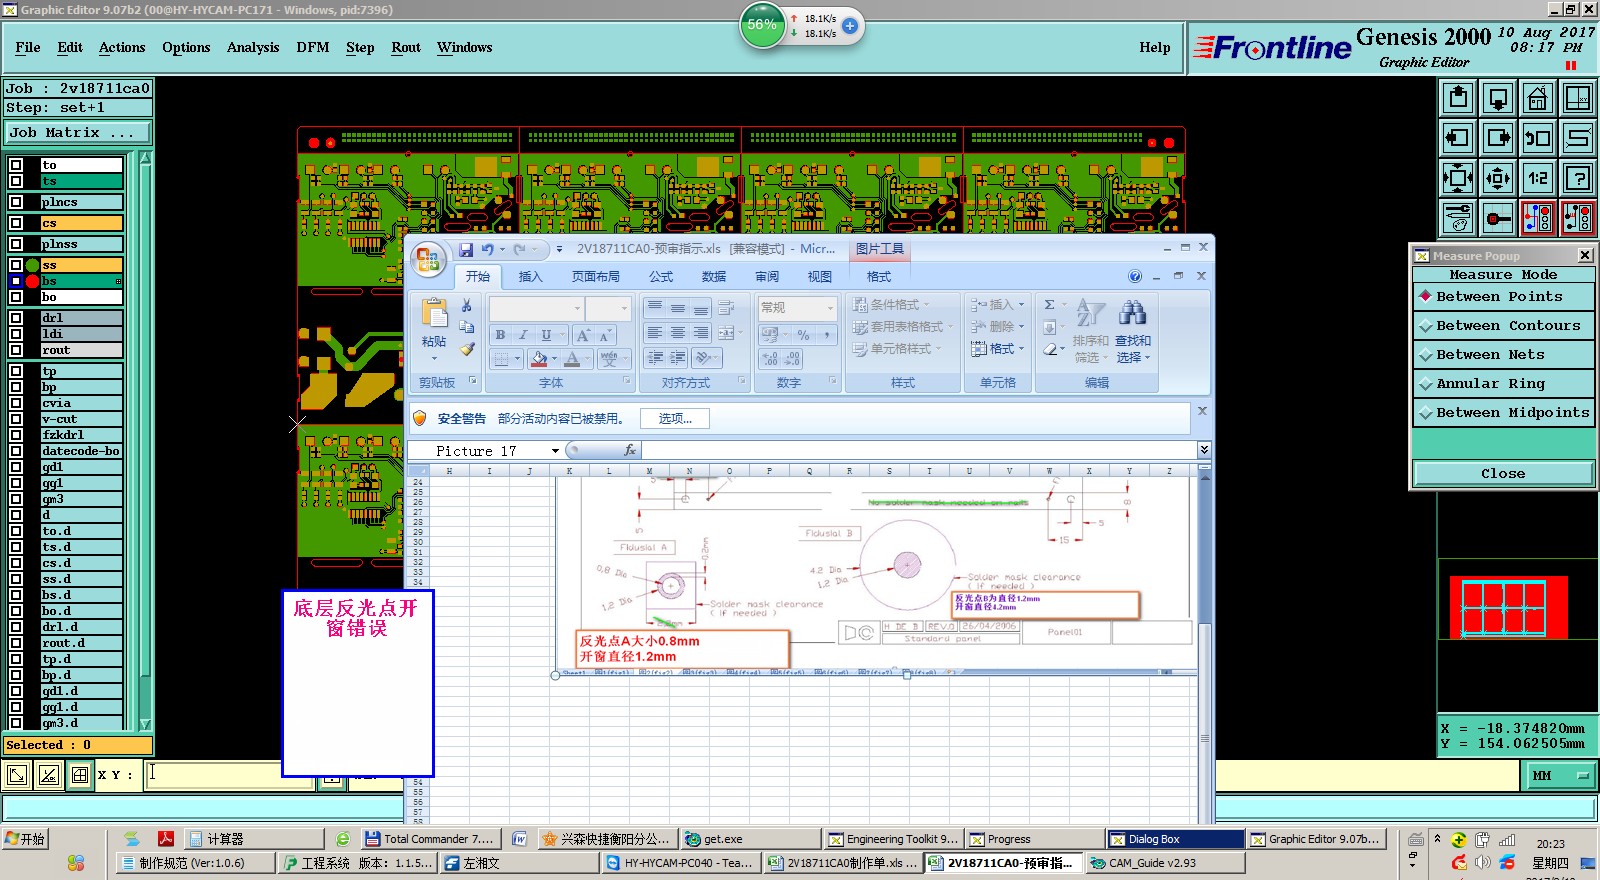Click the Format Painter brush icon in Excel
The height and width of the screenshot is (880, 1600).
[x=466, y=349]
